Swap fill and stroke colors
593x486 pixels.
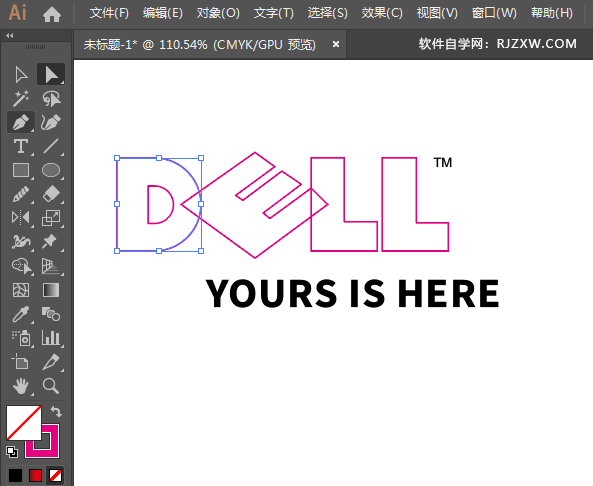pyautogui.click(x=56, y=411)
